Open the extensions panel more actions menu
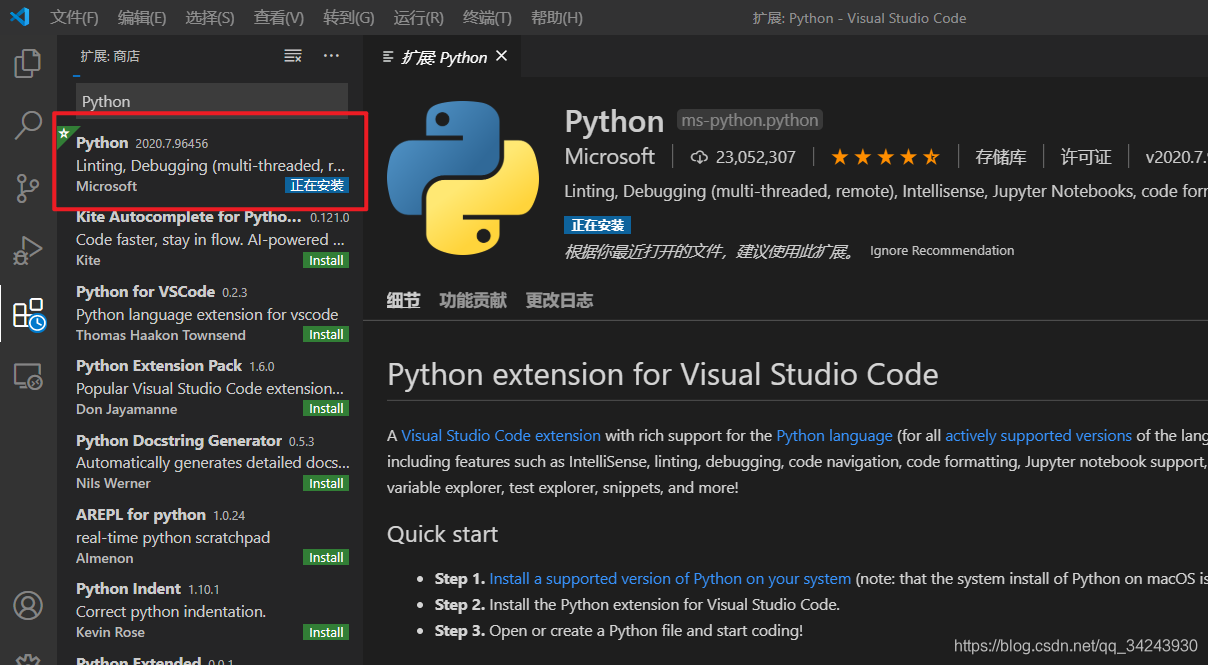This screenshot has width=1208, height=665. point(331,56)
